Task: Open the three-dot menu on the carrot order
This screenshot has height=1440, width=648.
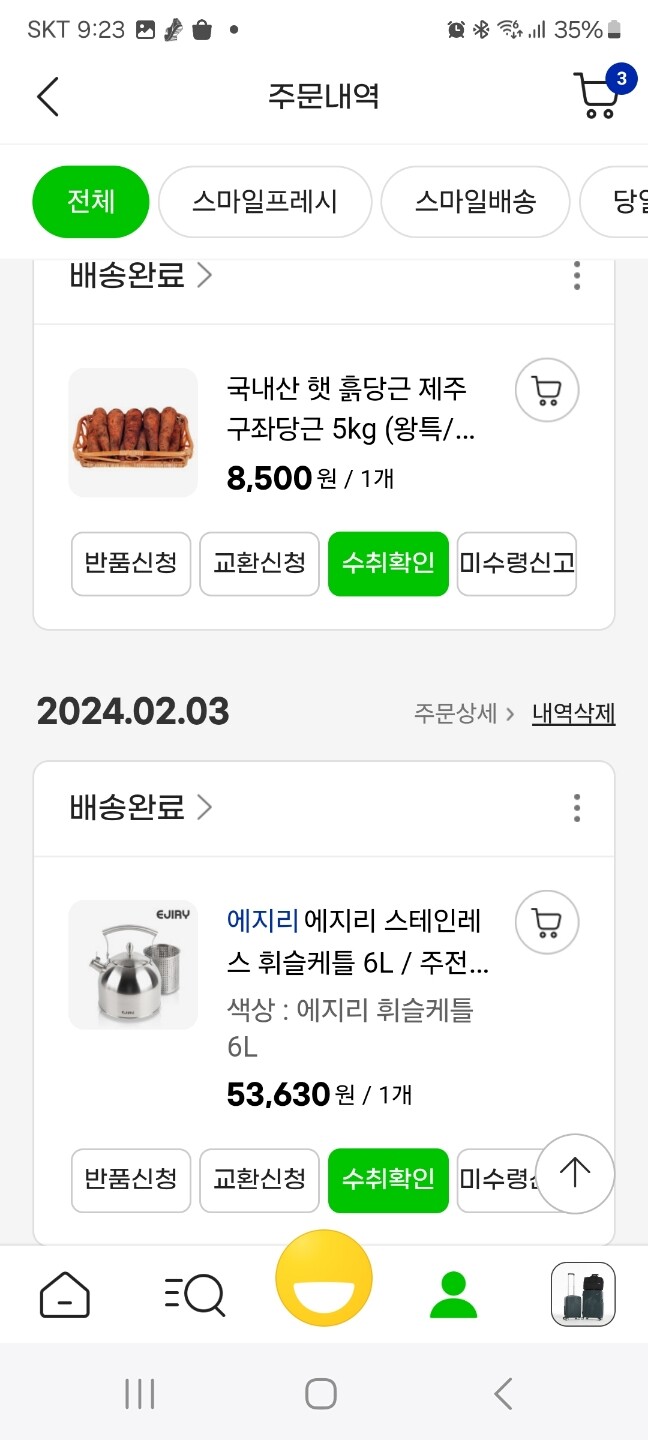Action: [x=577, y=276]
